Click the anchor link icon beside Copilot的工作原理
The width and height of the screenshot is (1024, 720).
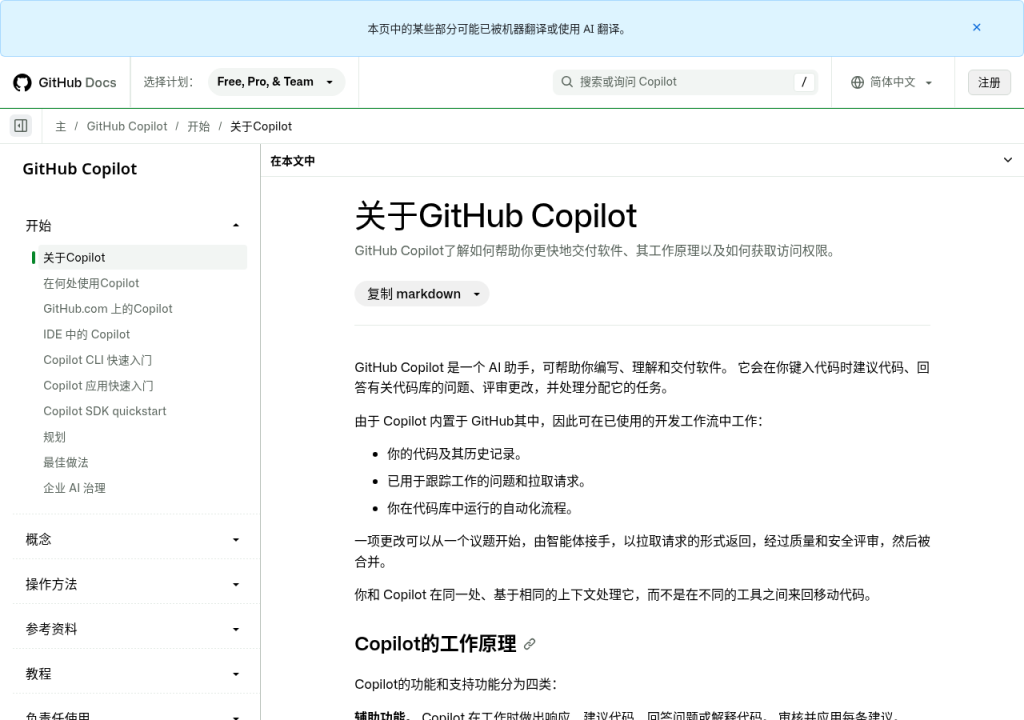[530, 644]
